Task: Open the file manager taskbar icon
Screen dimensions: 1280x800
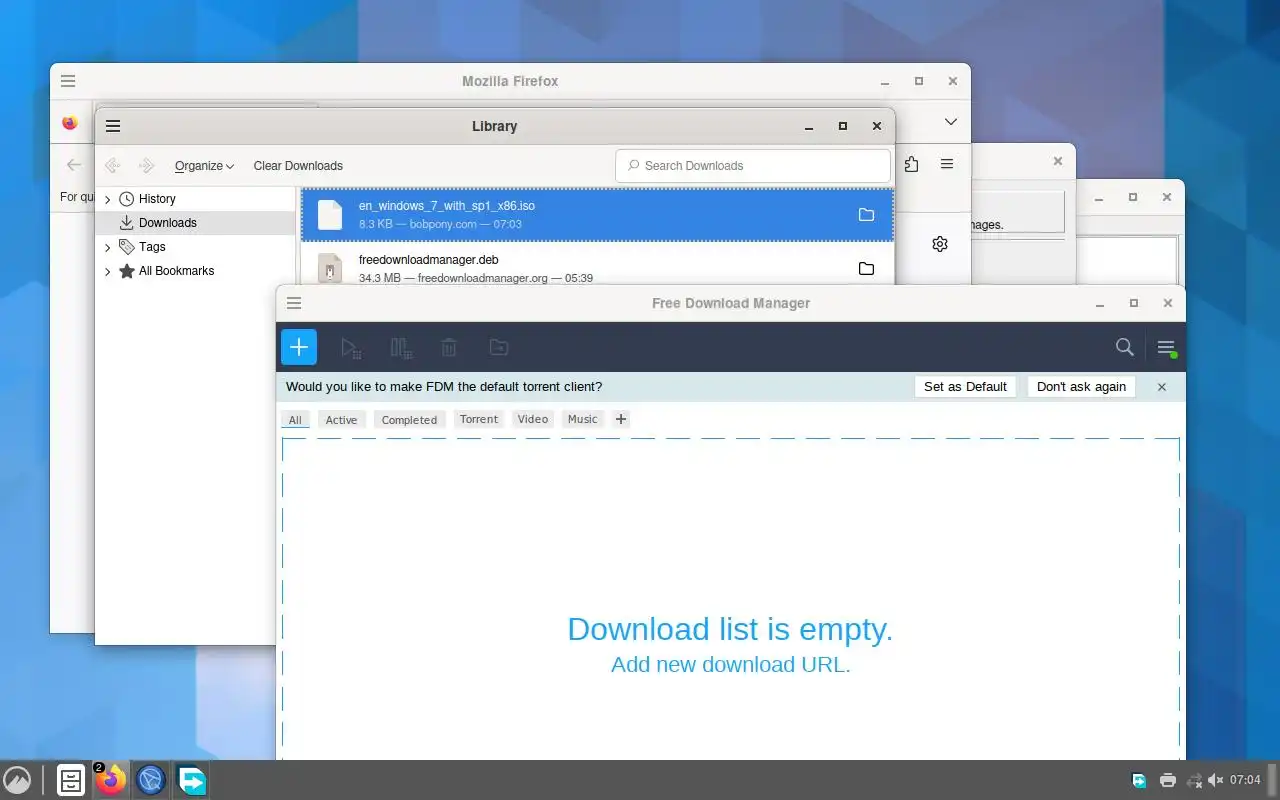Action: point(71,780)
